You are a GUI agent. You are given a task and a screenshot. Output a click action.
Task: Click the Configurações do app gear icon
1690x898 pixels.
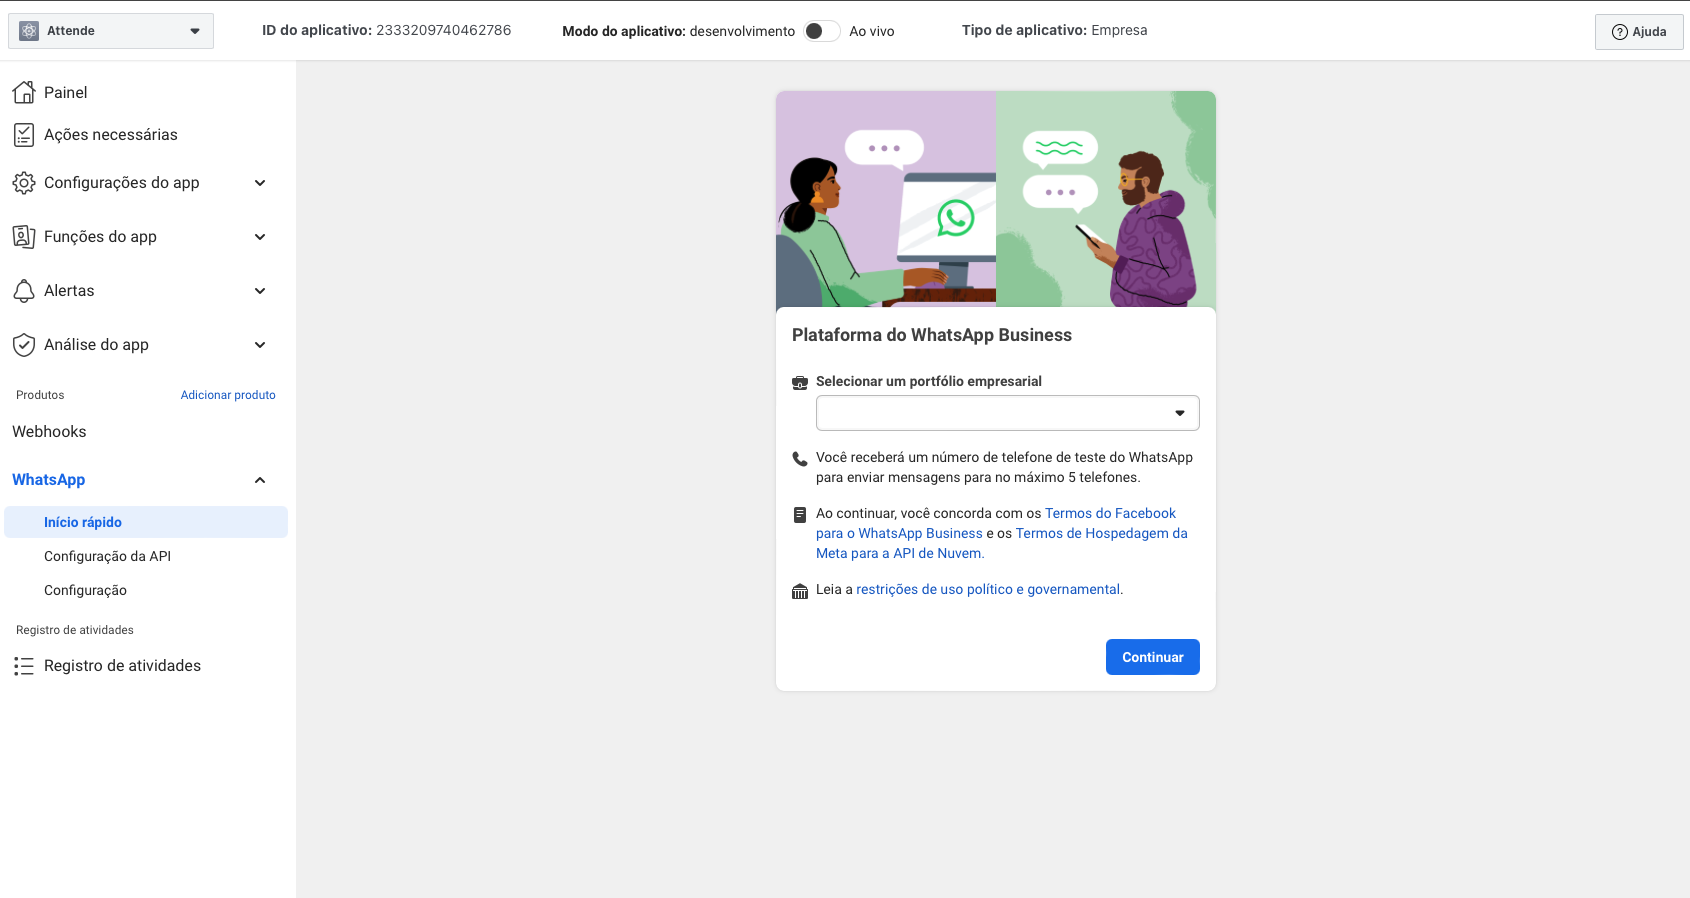pos(24,183)
